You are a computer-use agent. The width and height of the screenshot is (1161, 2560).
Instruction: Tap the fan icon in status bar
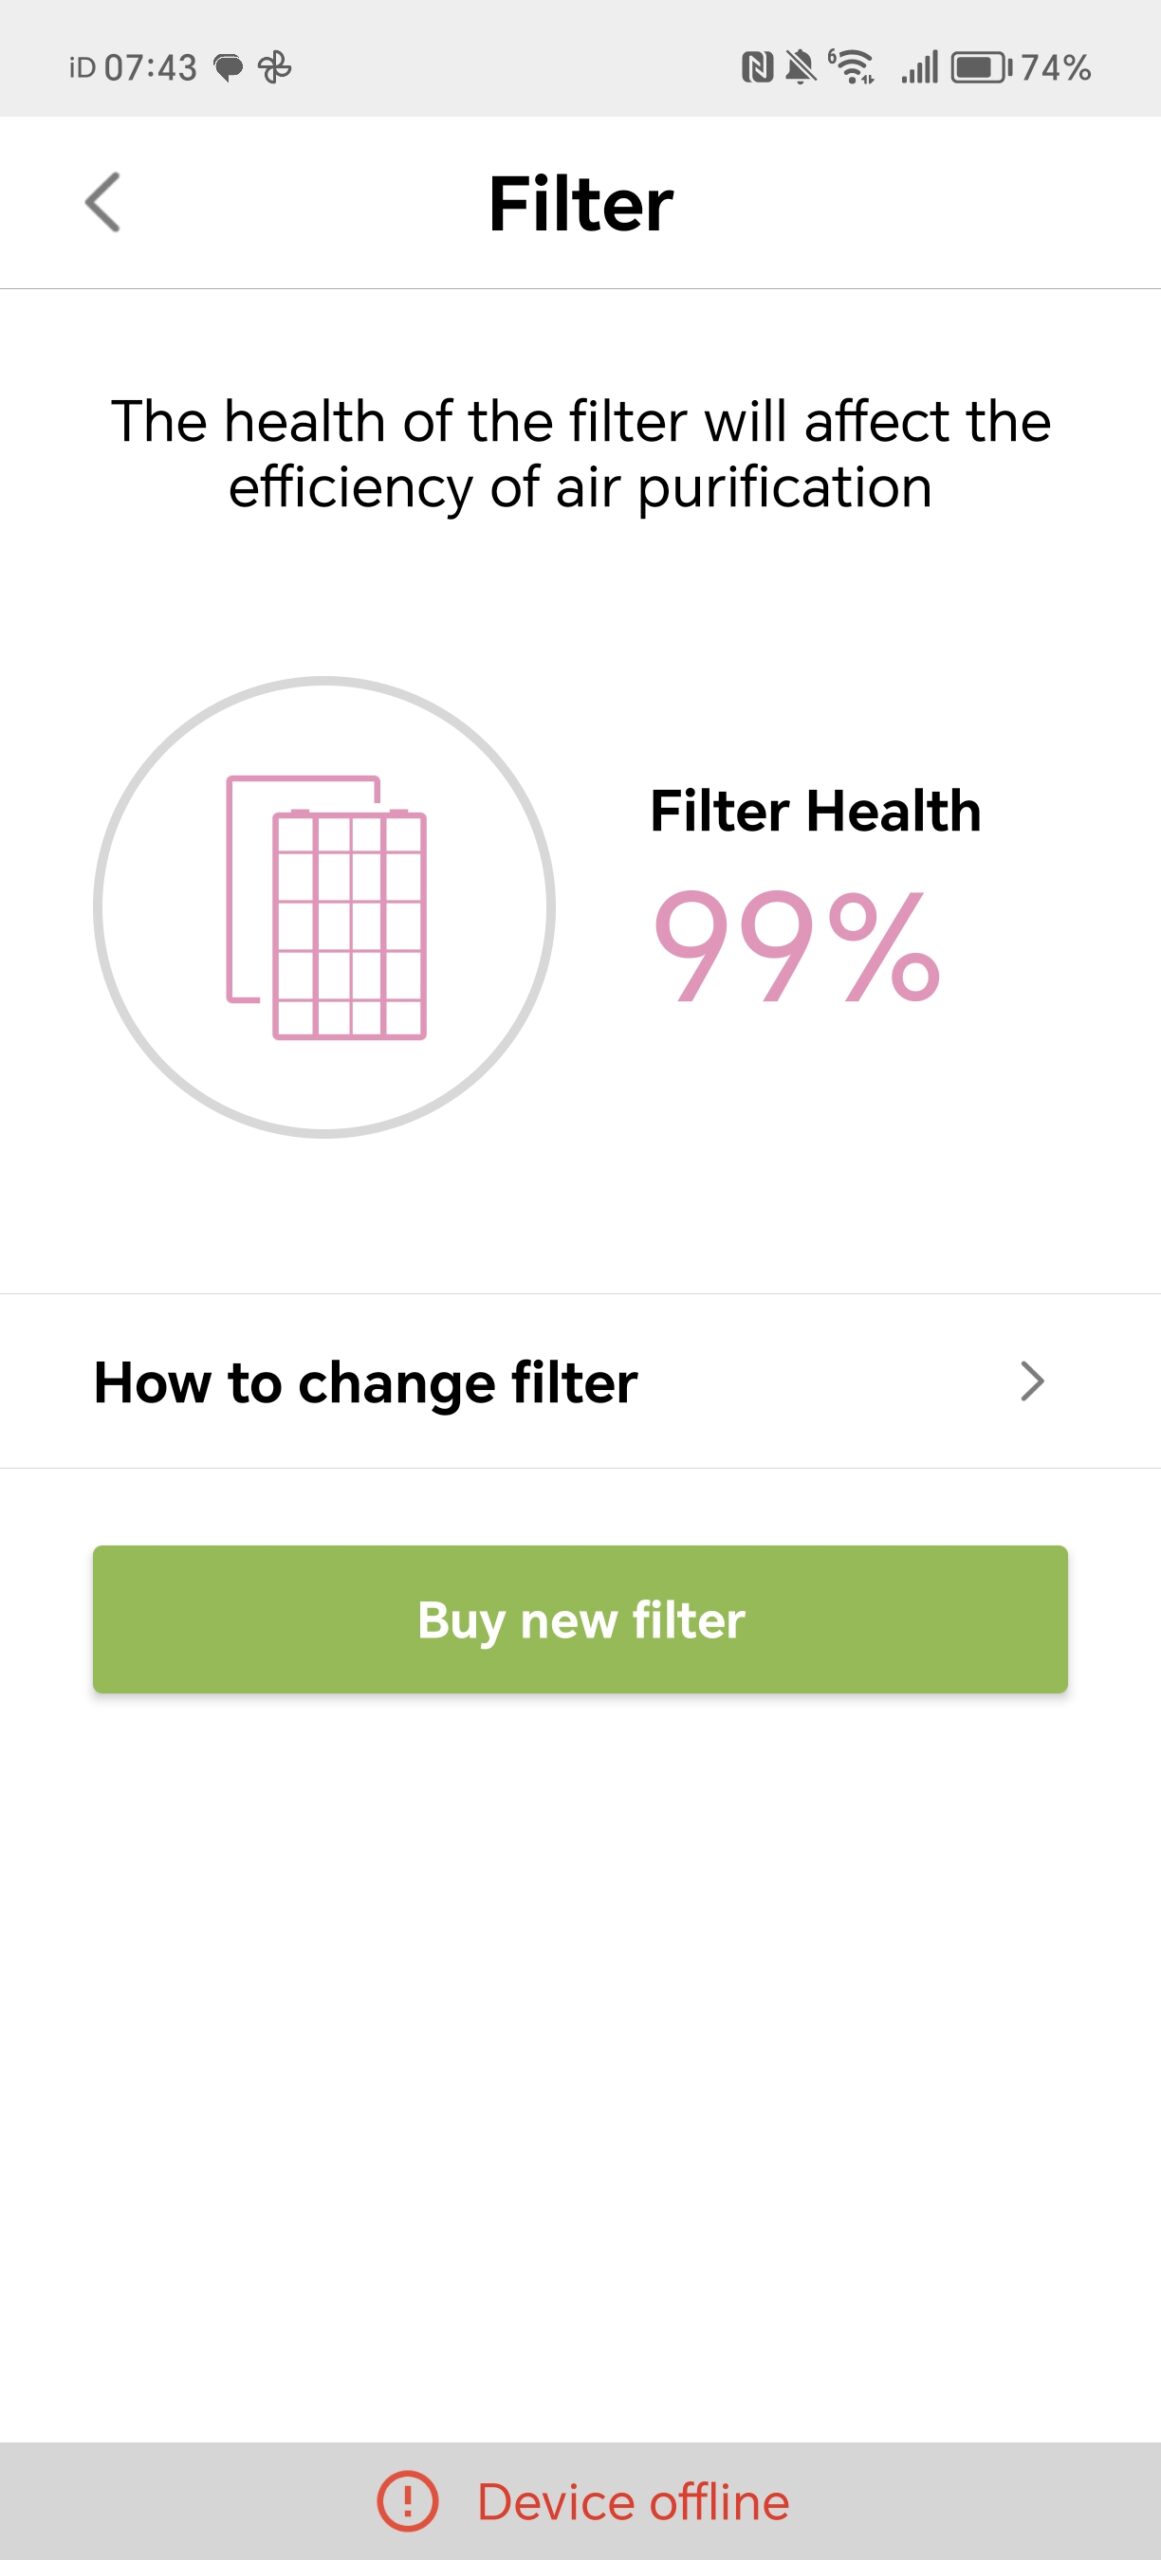point(275,67)
